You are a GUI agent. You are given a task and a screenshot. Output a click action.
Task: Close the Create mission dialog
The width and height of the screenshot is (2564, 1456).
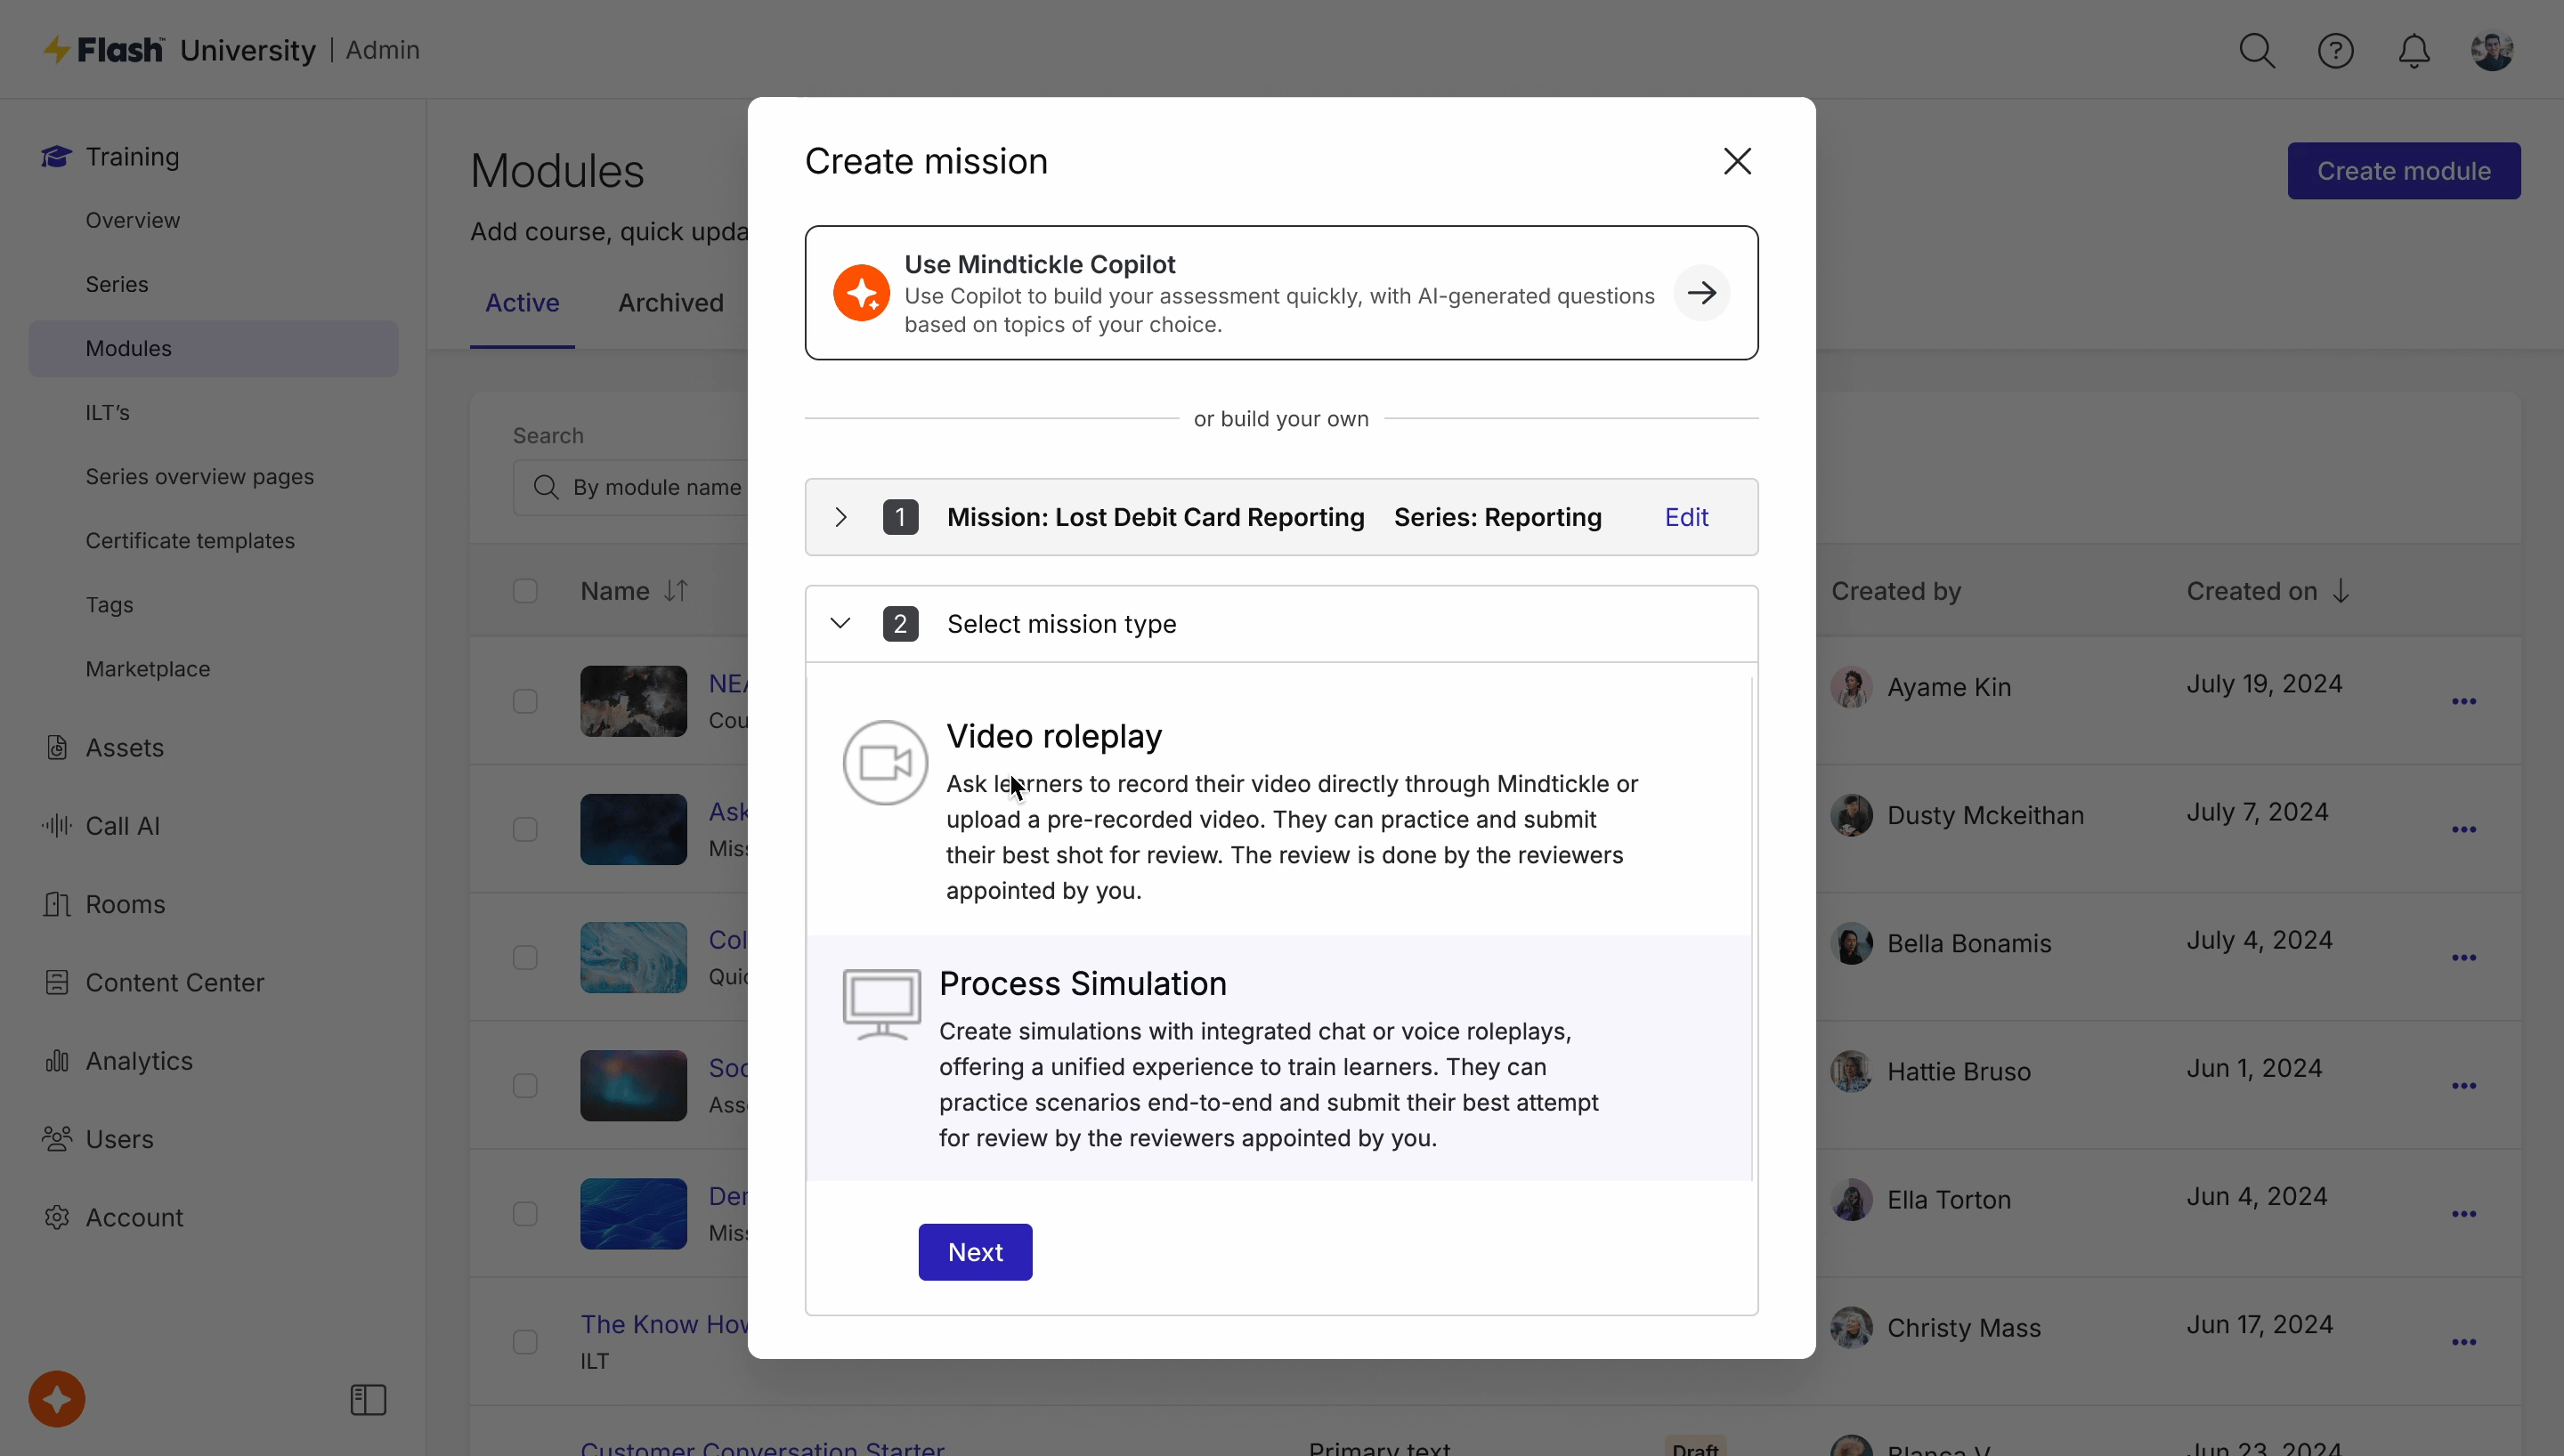tap(1737, 161)
